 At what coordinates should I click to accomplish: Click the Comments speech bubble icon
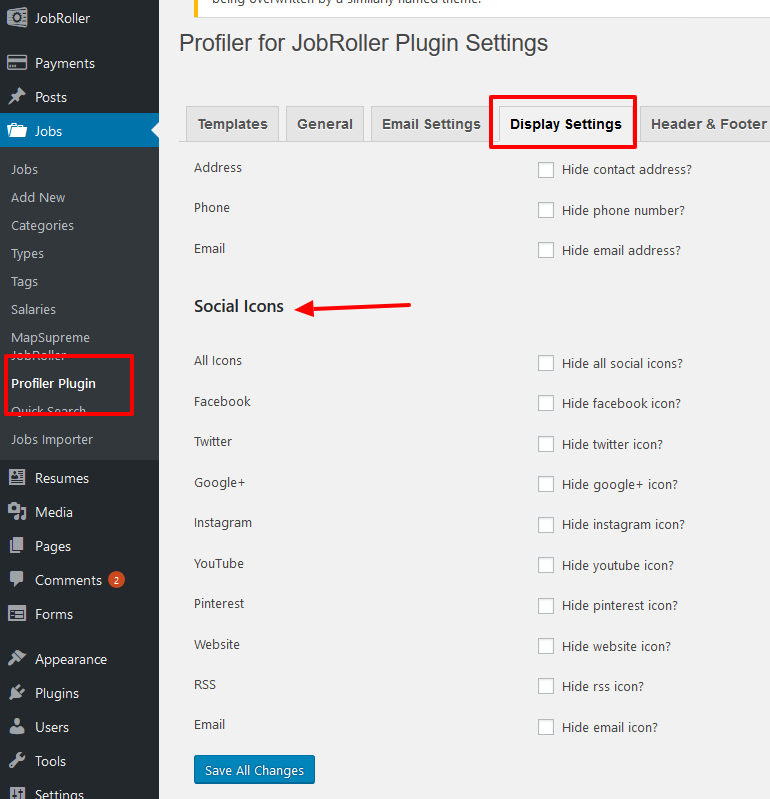click(x=17, y=579)
